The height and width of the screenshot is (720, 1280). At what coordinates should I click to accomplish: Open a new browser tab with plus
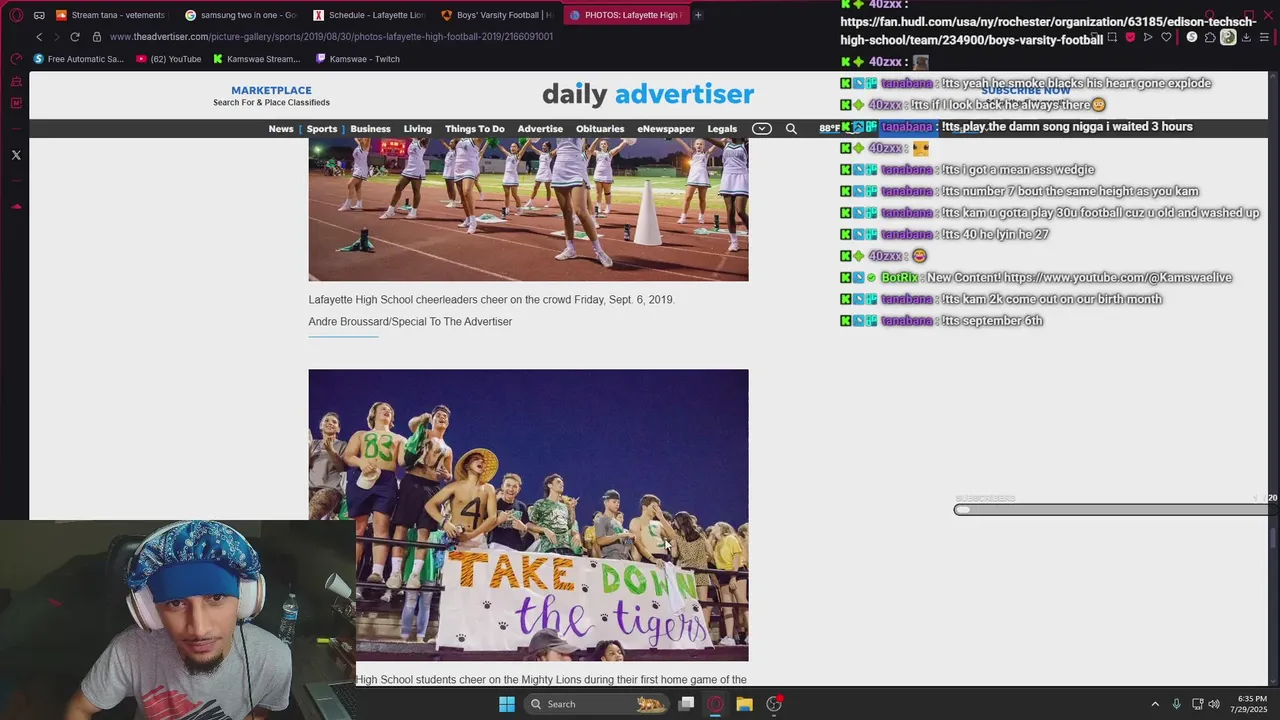[698, 15]
